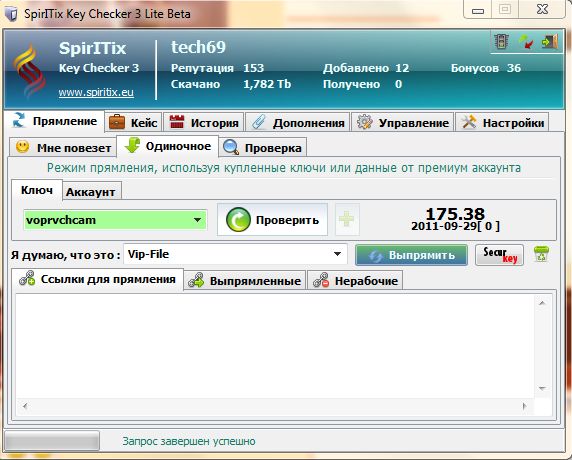Click the Скачано value 1,782 Tb
Viewport: 572px width, 460px height.
[267, 84]
